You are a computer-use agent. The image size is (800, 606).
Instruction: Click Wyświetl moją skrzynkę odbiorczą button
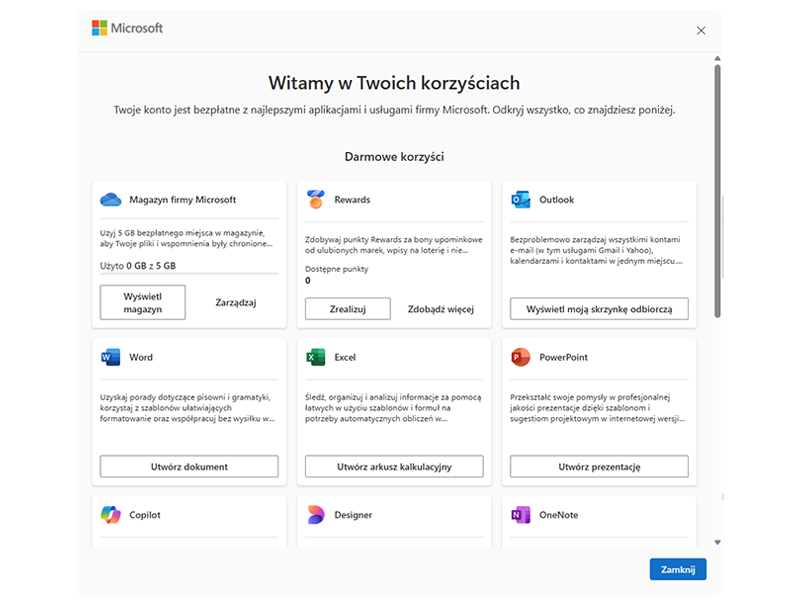599,309
